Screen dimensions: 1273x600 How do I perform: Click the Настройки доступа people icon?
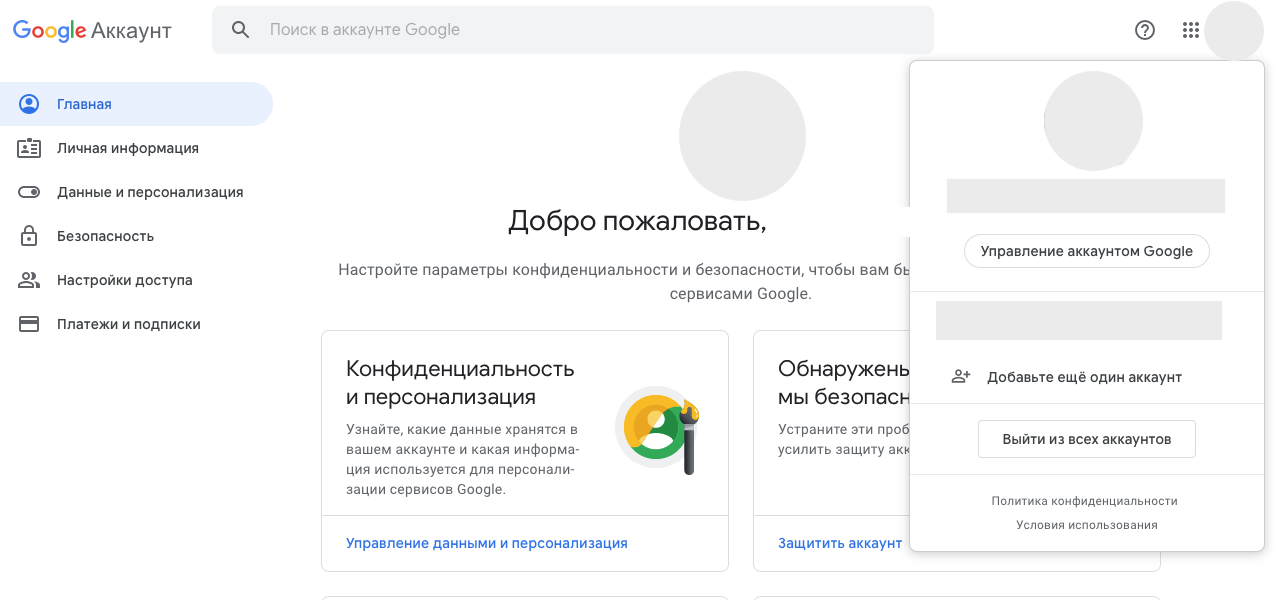(x=29, y=280)
